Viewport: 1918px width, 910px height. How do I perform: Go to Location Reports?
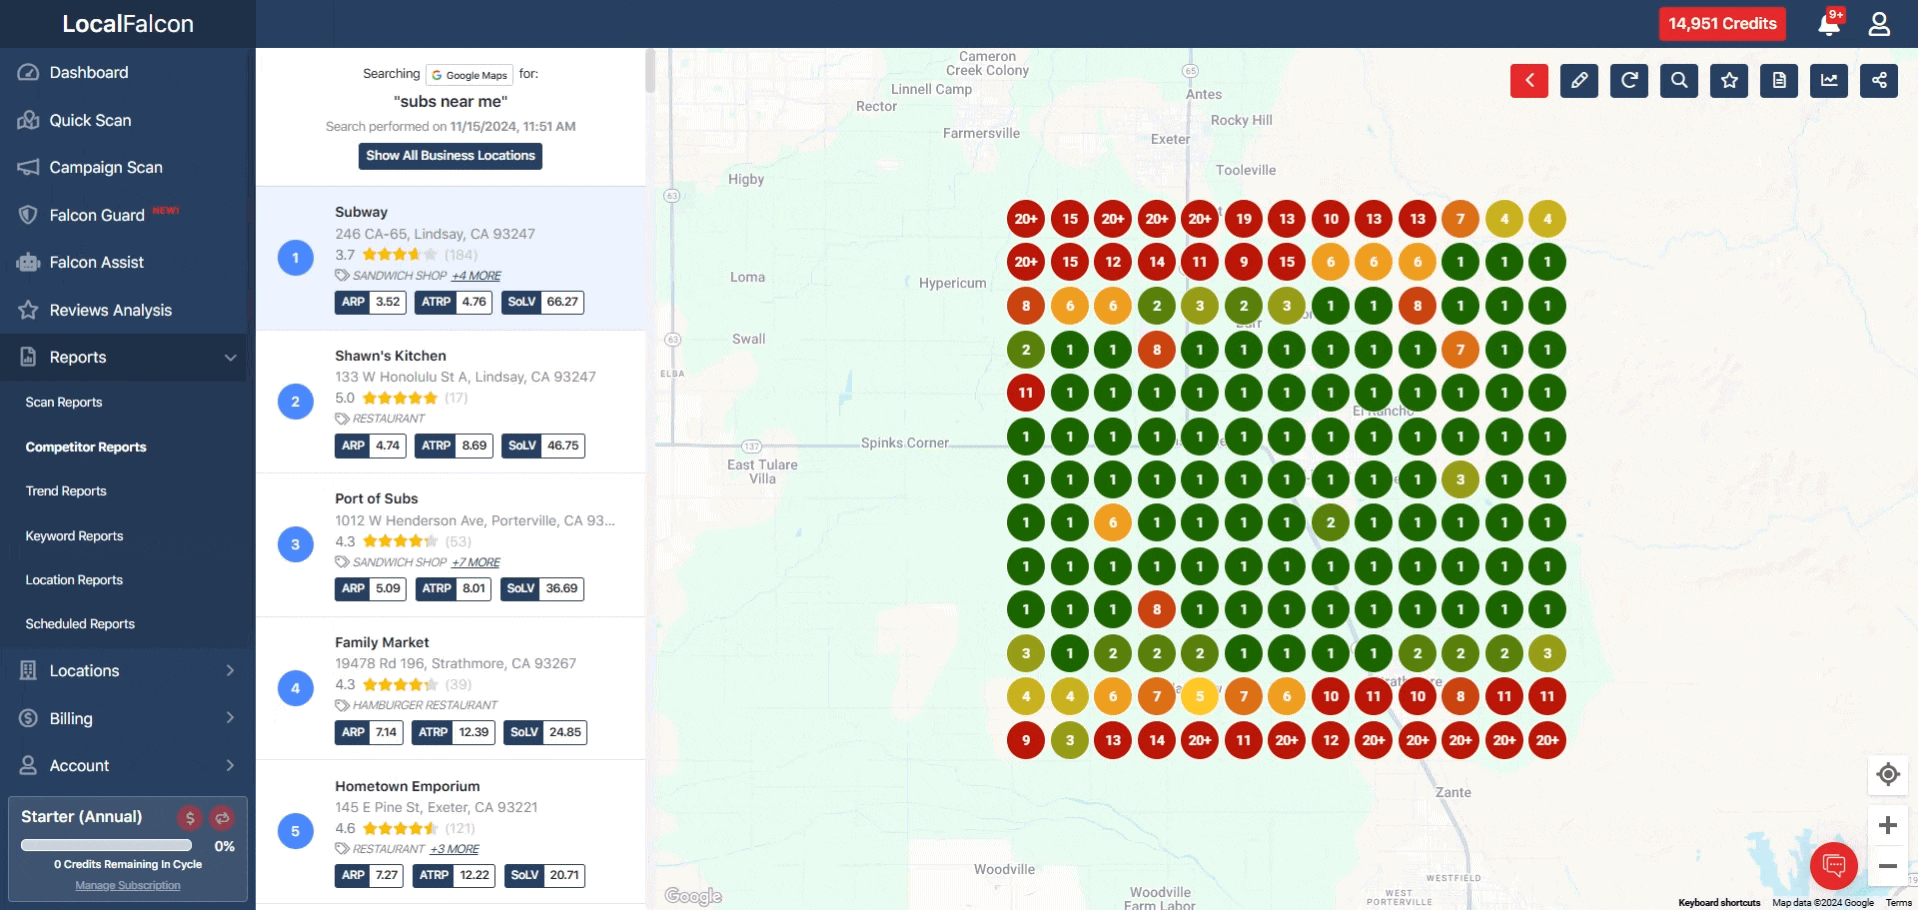(x=74, y=580)
